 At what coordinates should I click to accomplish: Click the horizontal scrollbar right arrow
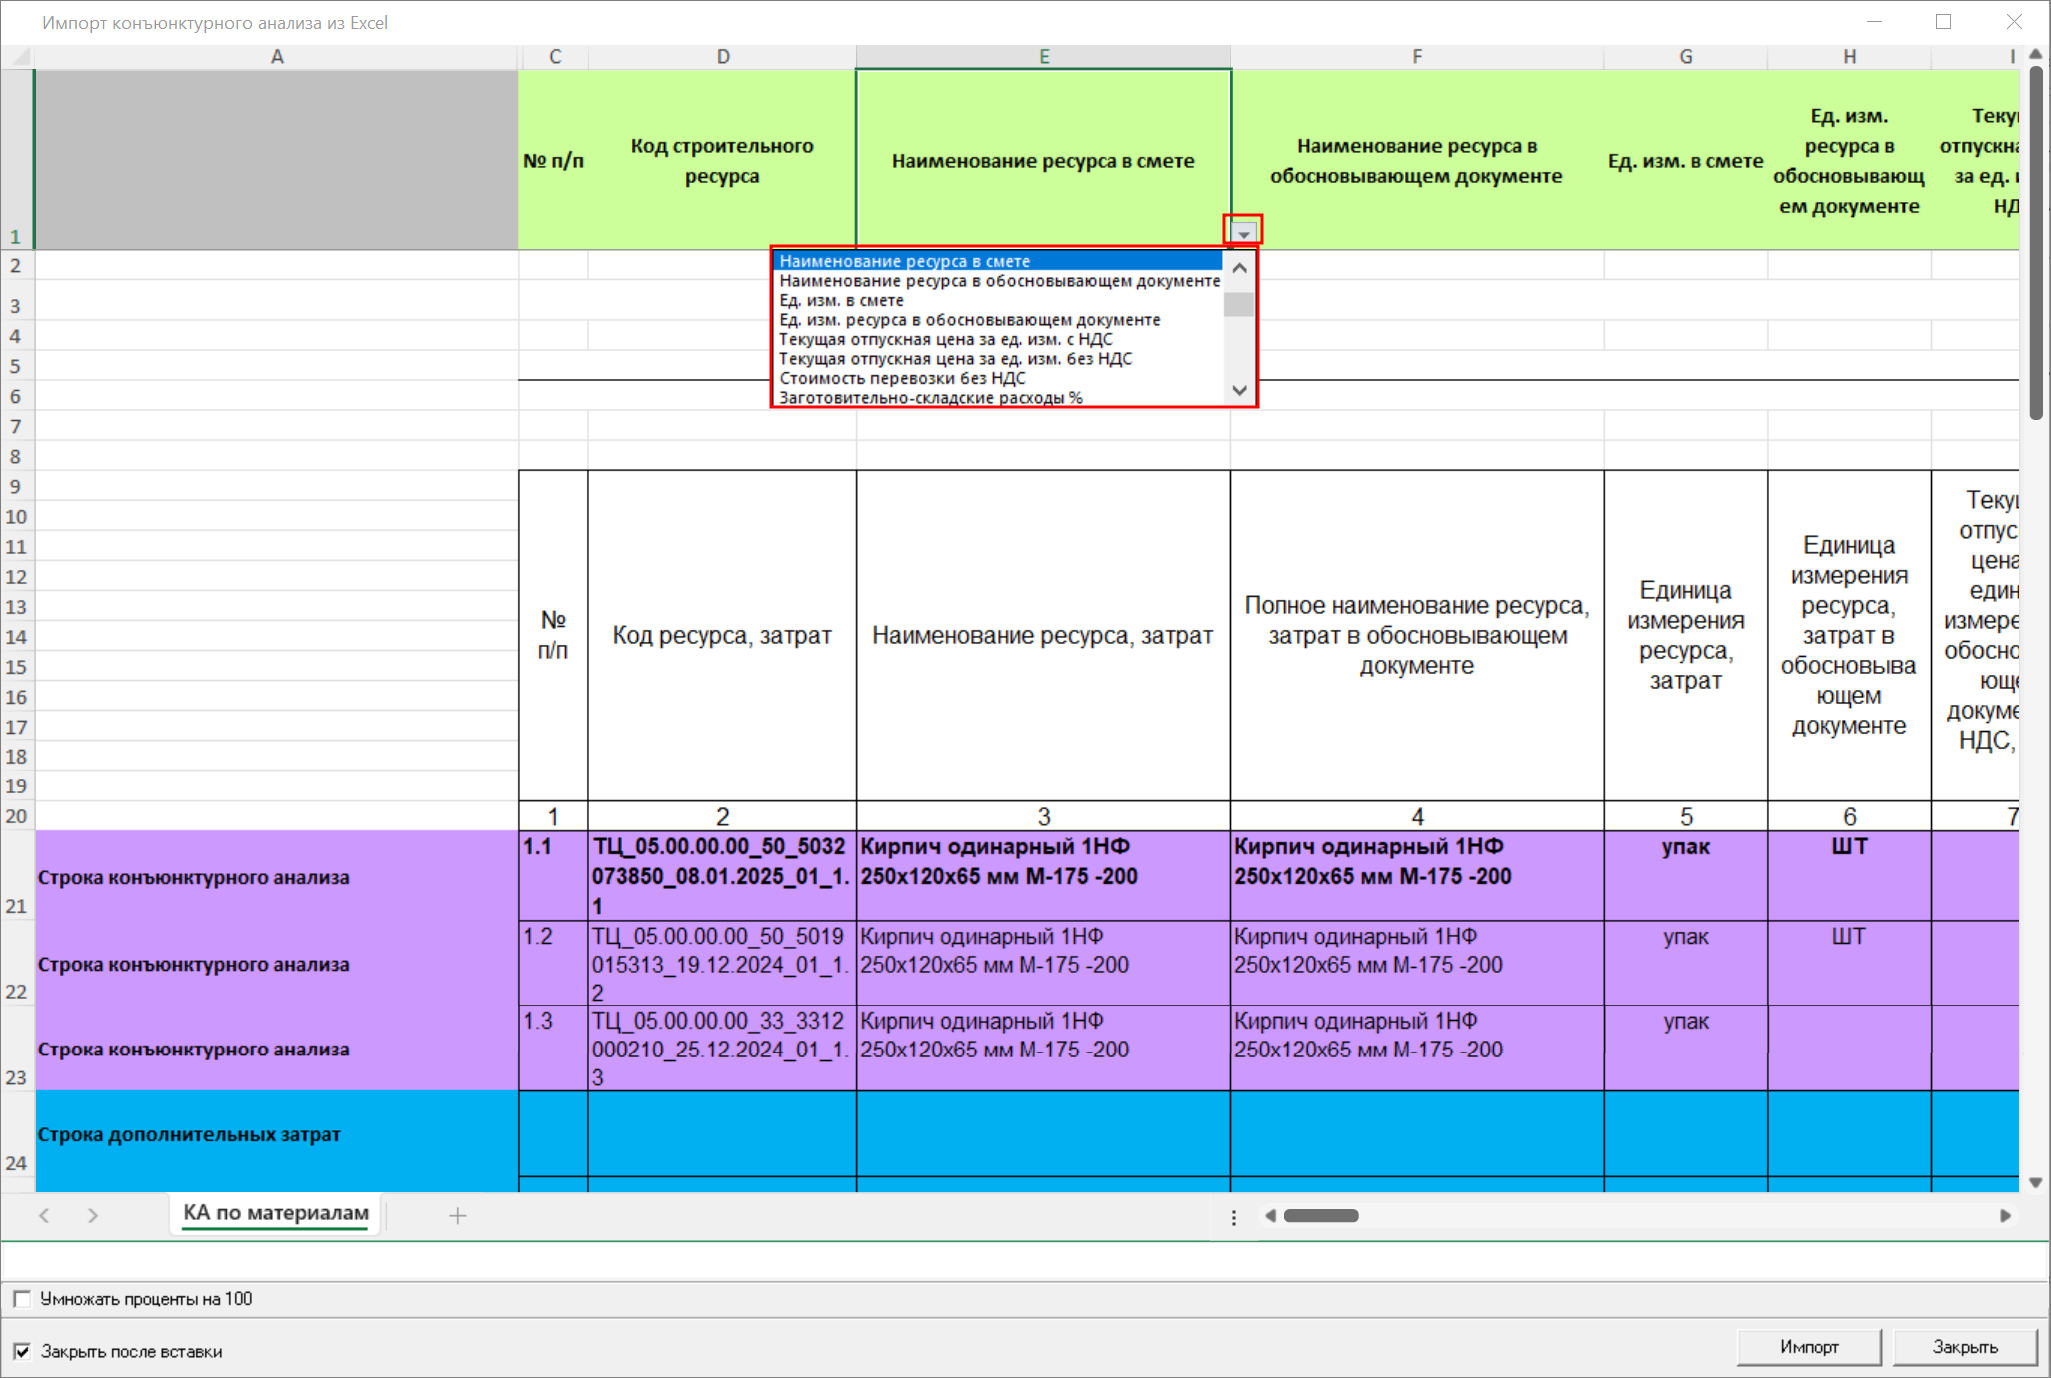2004,1216
